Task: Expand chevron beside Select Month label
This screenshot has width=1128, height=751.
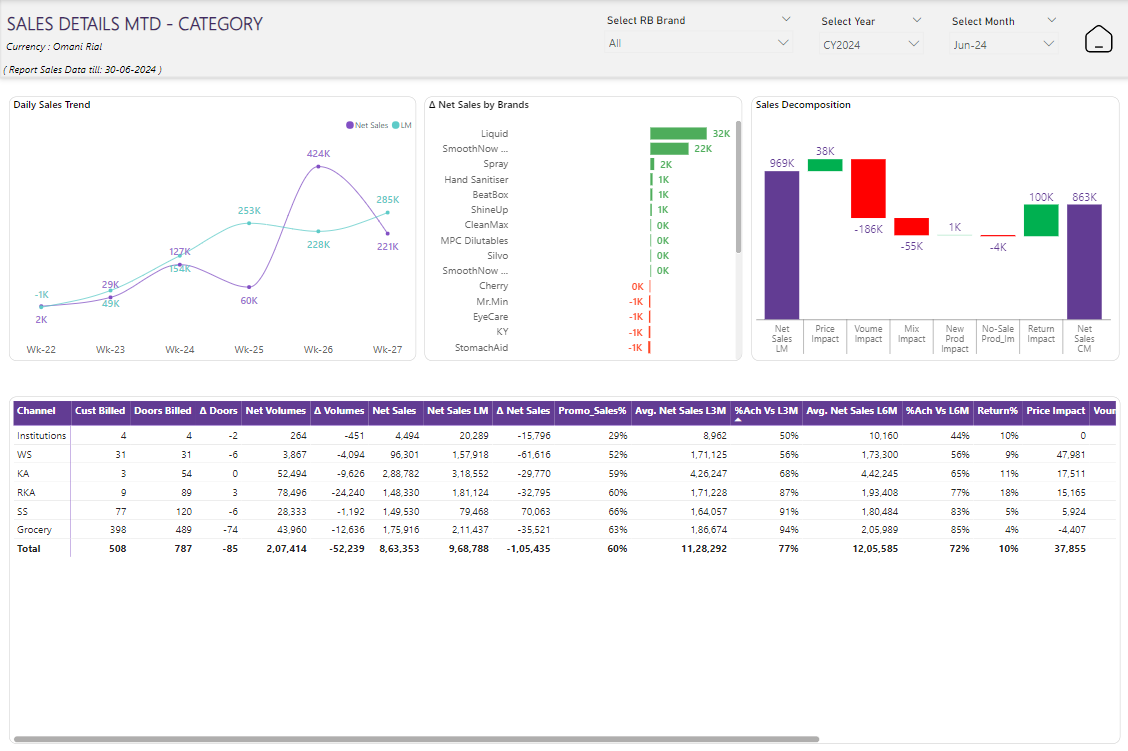Action: pos(1051,20)
